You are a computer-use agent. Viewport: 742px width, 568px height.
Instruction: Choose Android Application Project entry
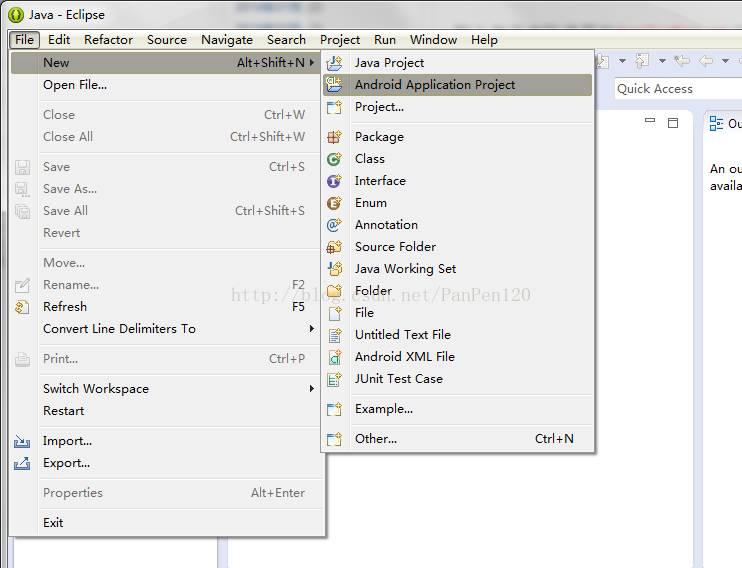tap(458, 85)
